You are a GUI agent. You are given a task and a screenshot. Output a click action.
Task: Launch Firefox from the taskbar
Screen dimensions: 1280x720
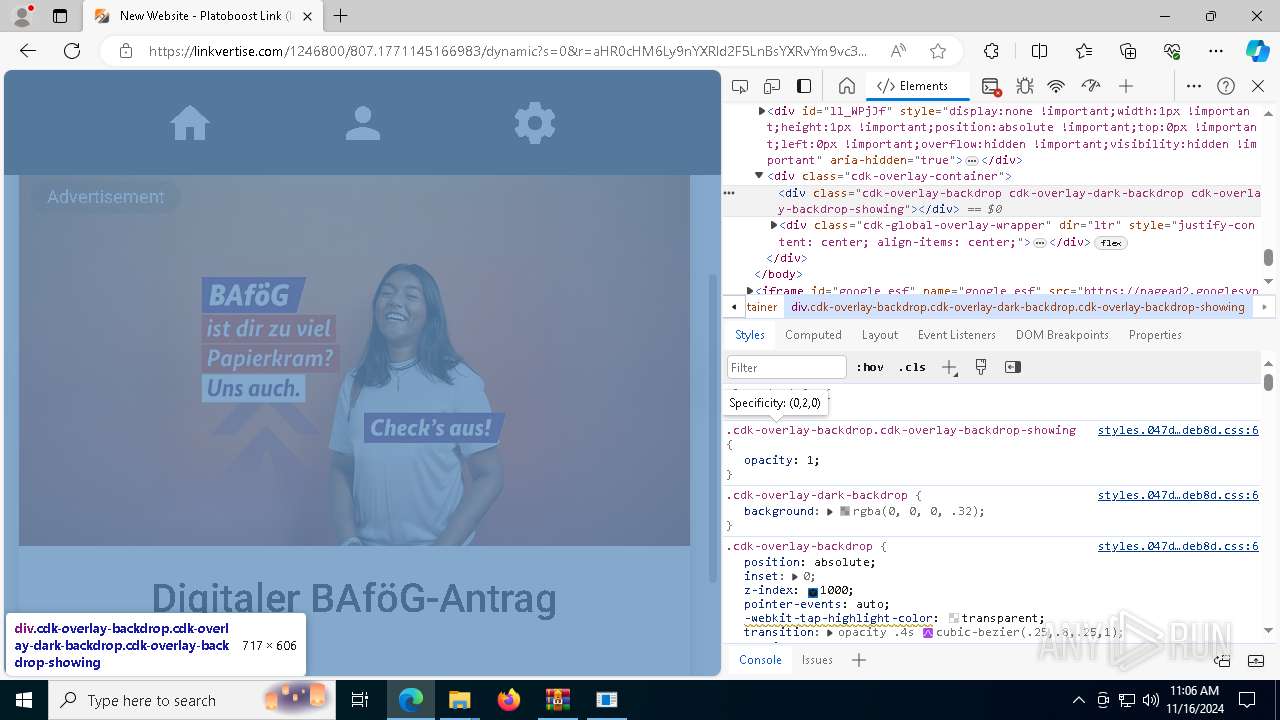(x=508, y=700)
